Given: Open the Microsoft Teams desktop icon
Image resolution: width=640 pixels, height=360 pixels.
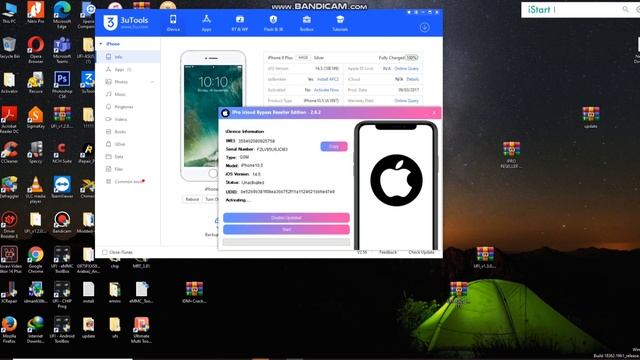Looking at the screenshot, I should [x=62, y=49].
